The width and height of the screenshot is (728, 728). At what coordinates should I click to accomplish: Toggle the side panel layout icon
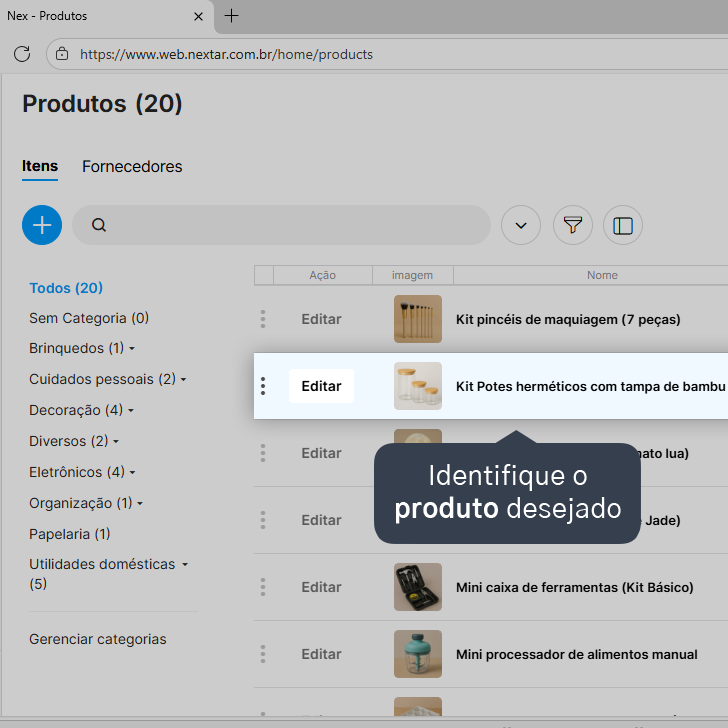click(623, 225)
